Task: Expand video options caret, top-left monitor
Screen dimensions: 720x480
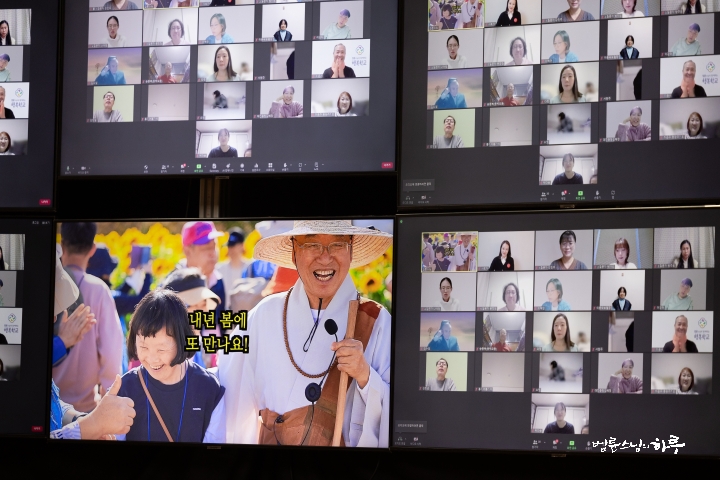Action: tap(89, 168)
